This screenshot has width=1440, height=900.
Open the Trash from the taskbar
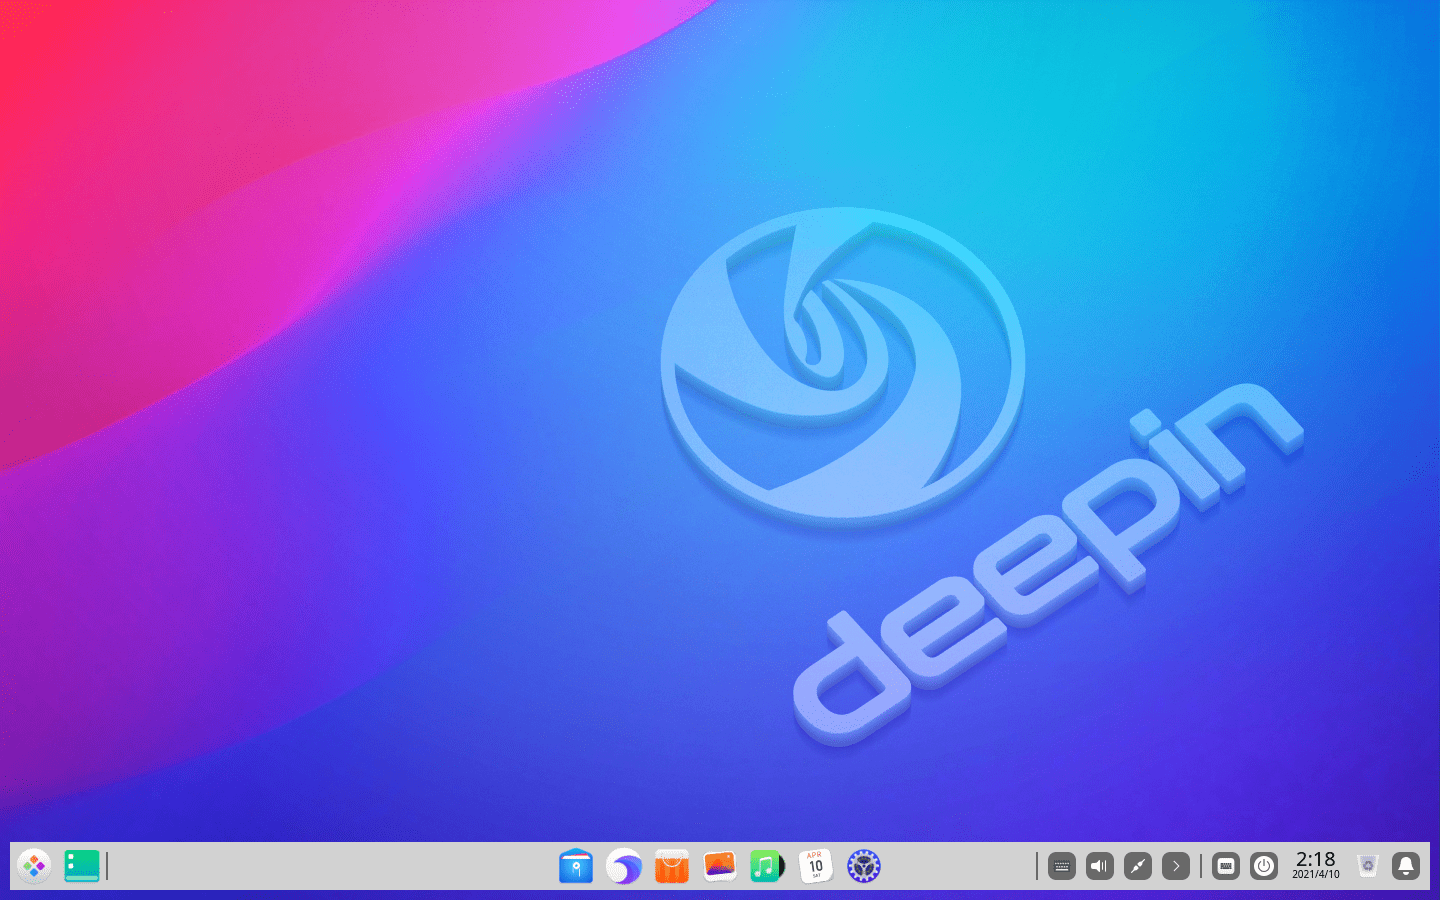click(1367, 866)
